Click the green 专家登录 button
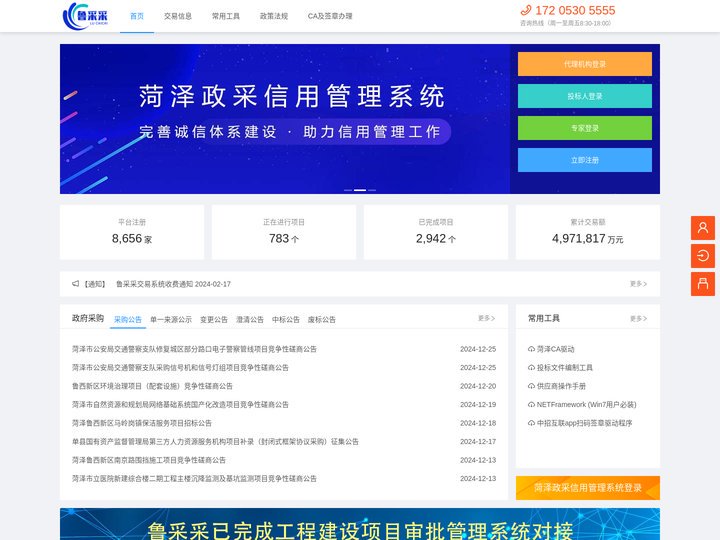The image size is (720, 540). coord(585,128)
